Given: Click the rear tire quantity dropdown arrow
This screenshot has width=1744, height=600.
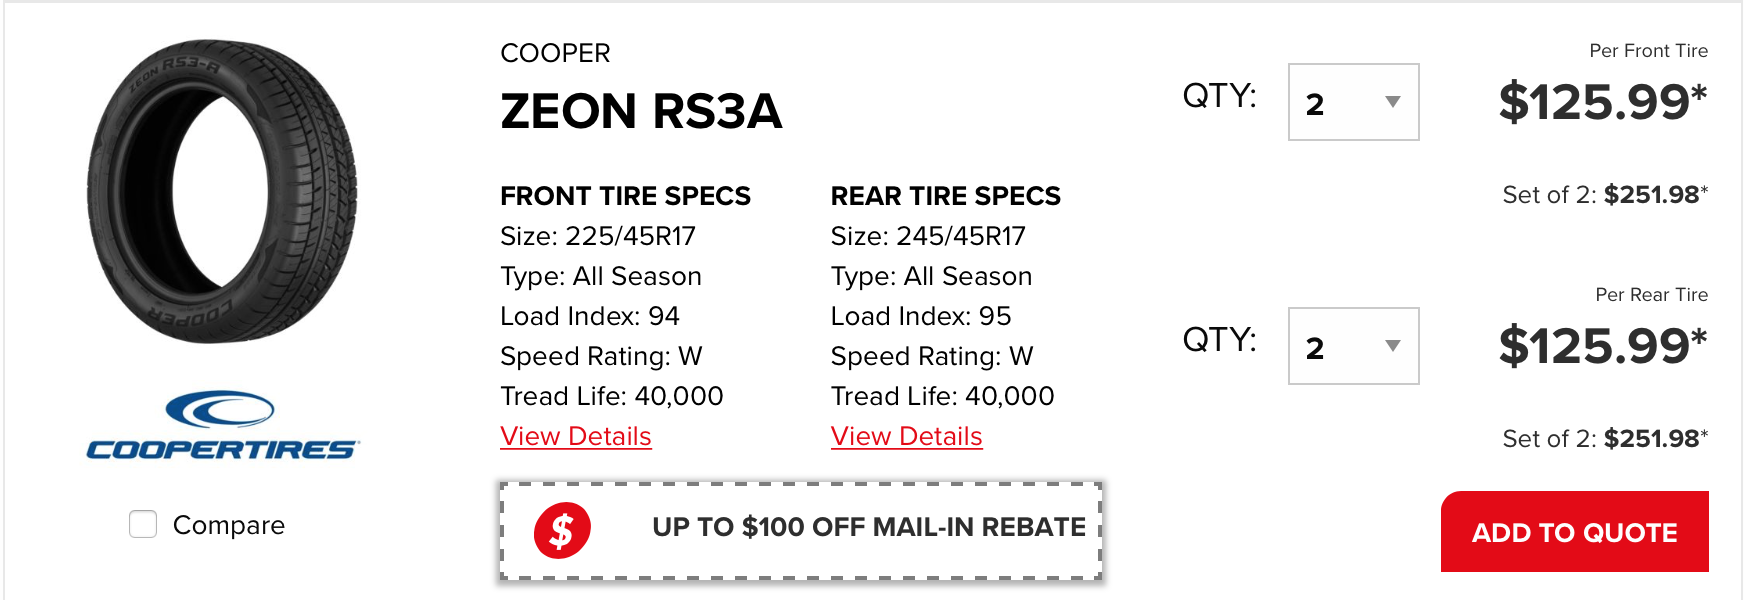Looking at the screenshot, I should [x=1392, y=346].
